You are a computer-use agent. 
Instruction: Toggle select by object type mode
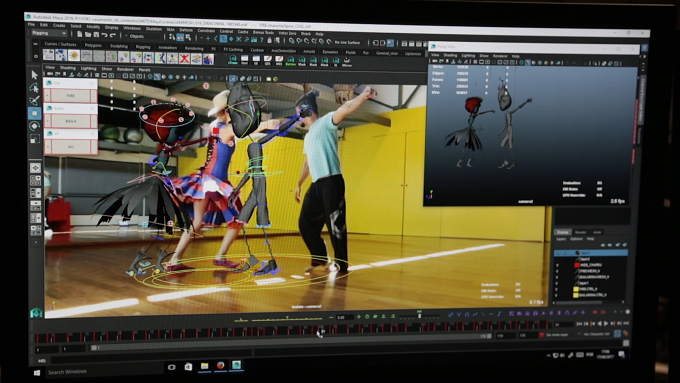coord(180,38)
